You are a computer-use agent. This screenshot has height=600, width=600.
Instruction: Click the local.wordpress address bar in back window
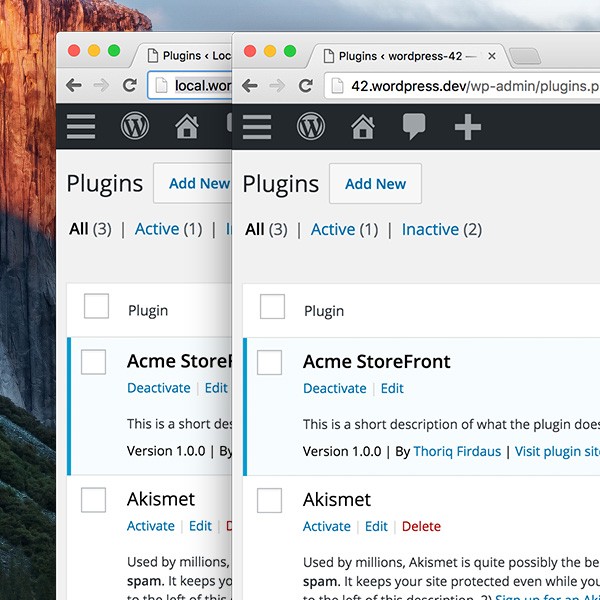(190, 85)
